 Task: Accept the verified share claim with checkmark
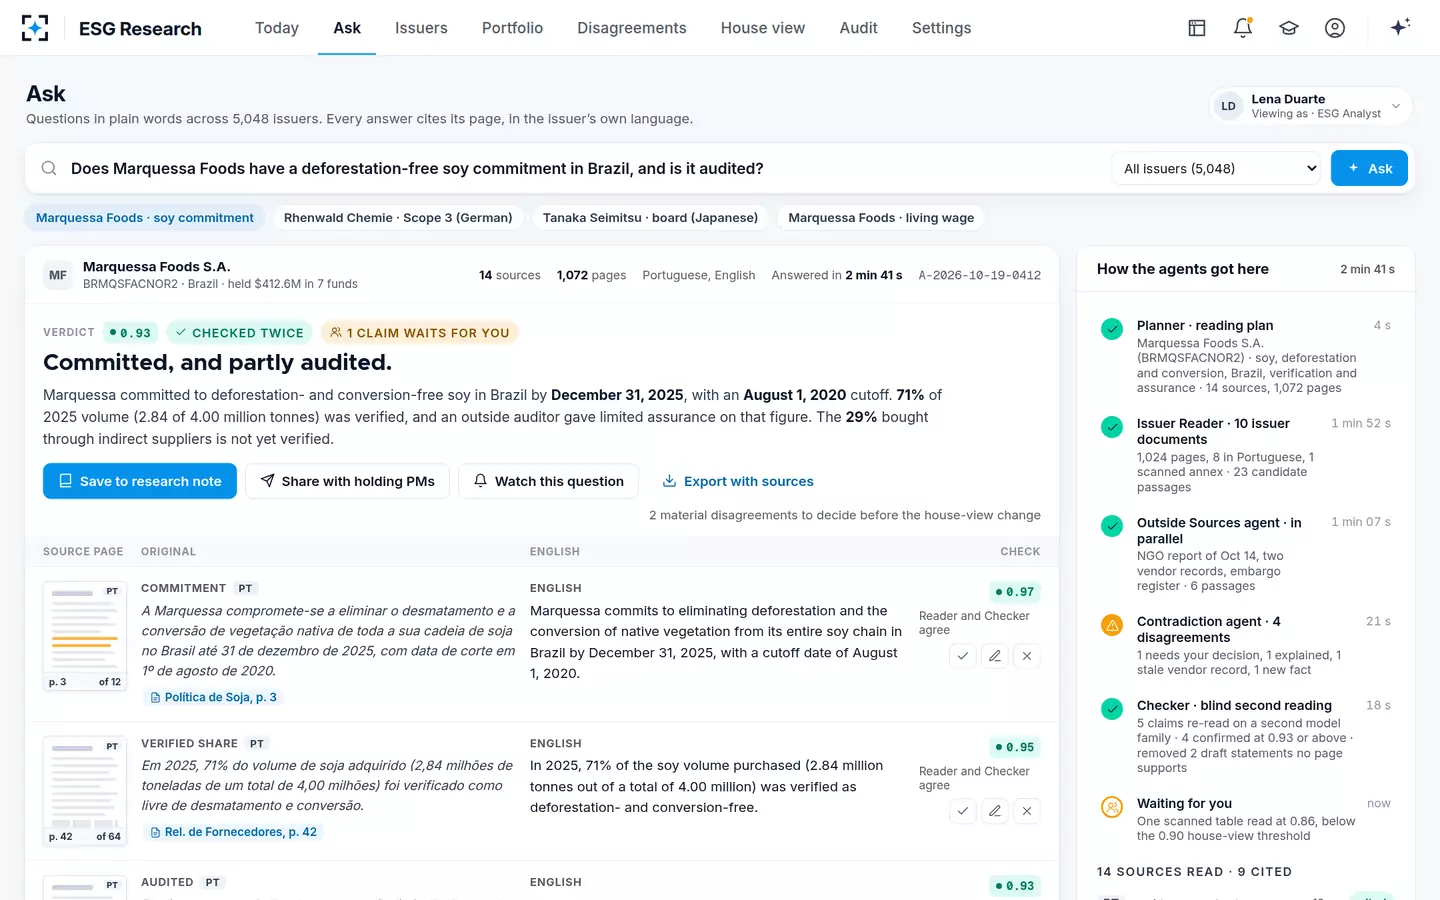click(963, 811)
